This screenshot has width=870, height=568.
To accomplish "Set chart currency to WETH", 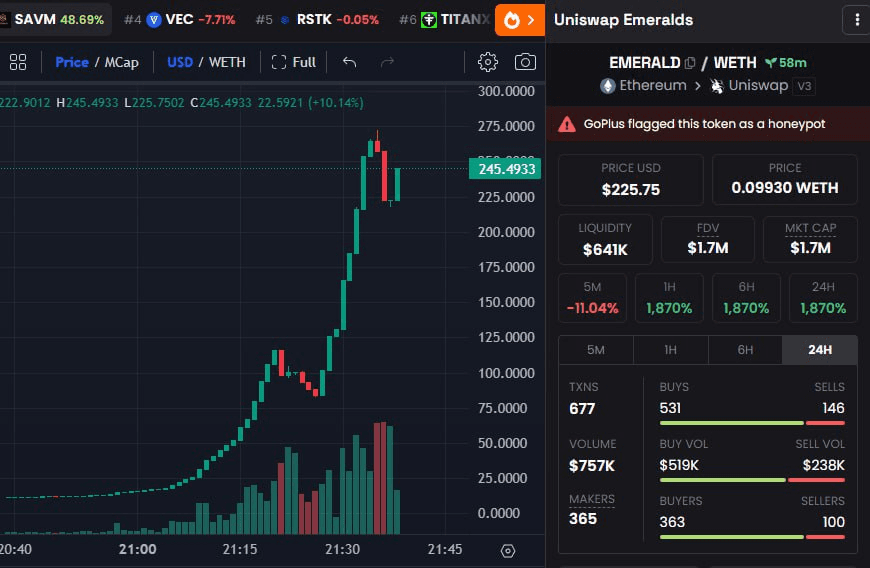I will (227, 62).
